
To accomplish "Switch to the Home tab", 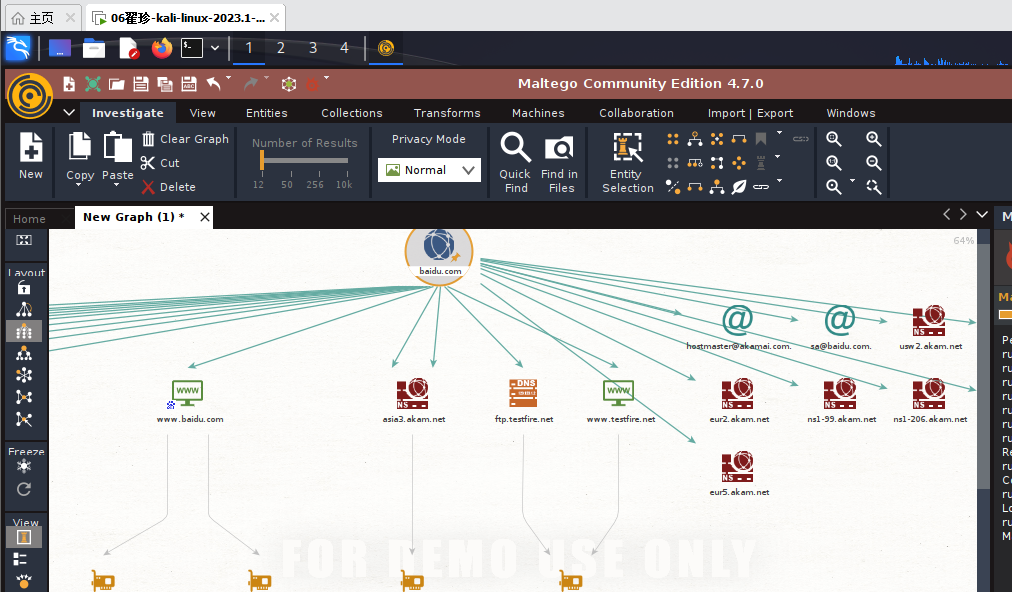I will [29, 219].
